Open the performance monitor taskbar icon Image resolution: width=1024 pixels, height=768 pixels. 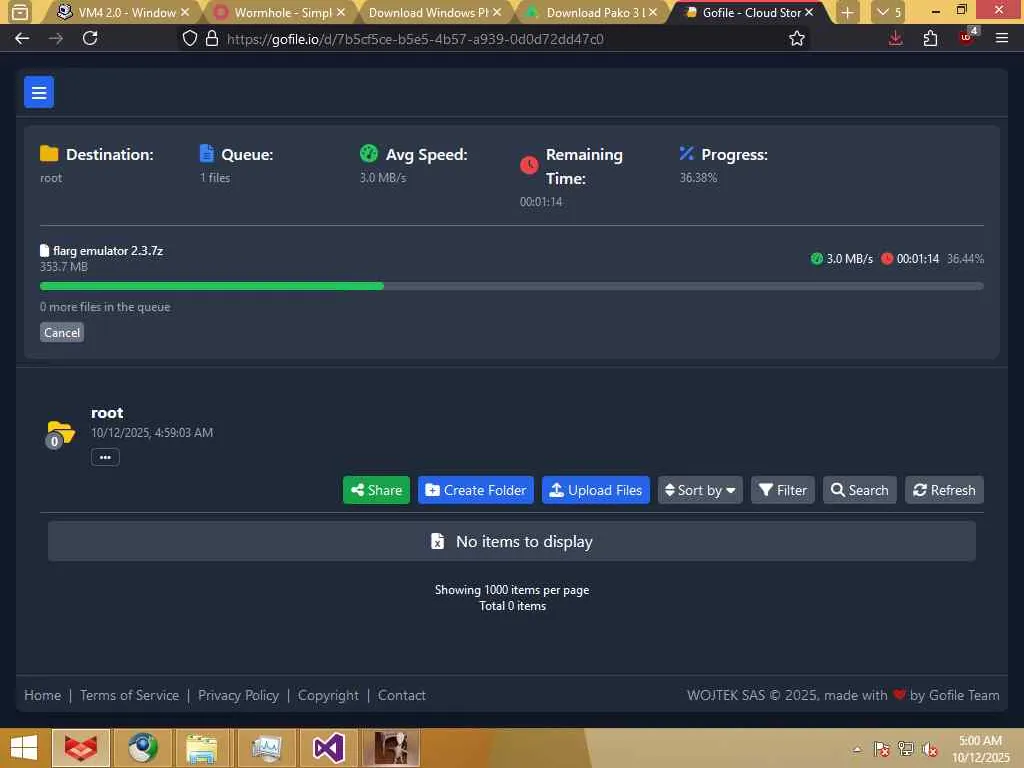coord(266,748)
